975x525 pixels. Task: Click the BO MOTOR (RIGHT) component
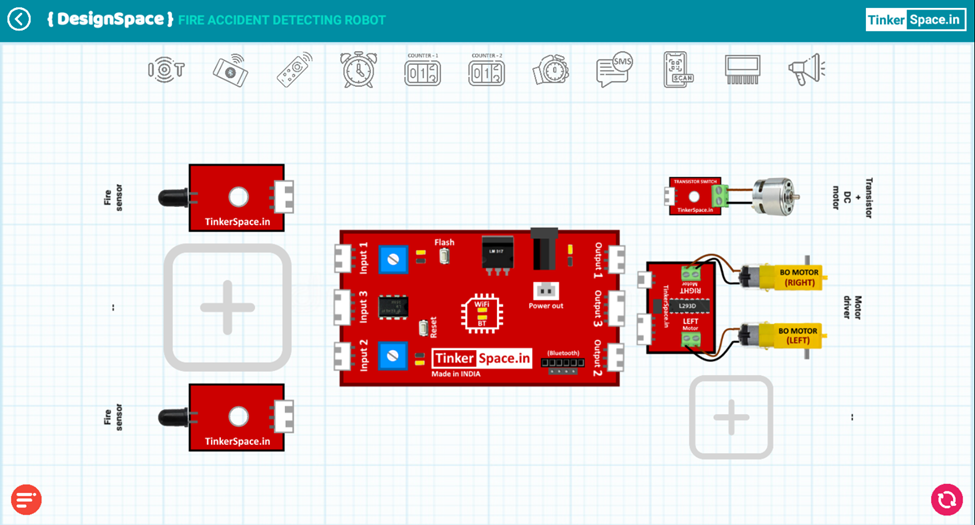click(785, 277)
